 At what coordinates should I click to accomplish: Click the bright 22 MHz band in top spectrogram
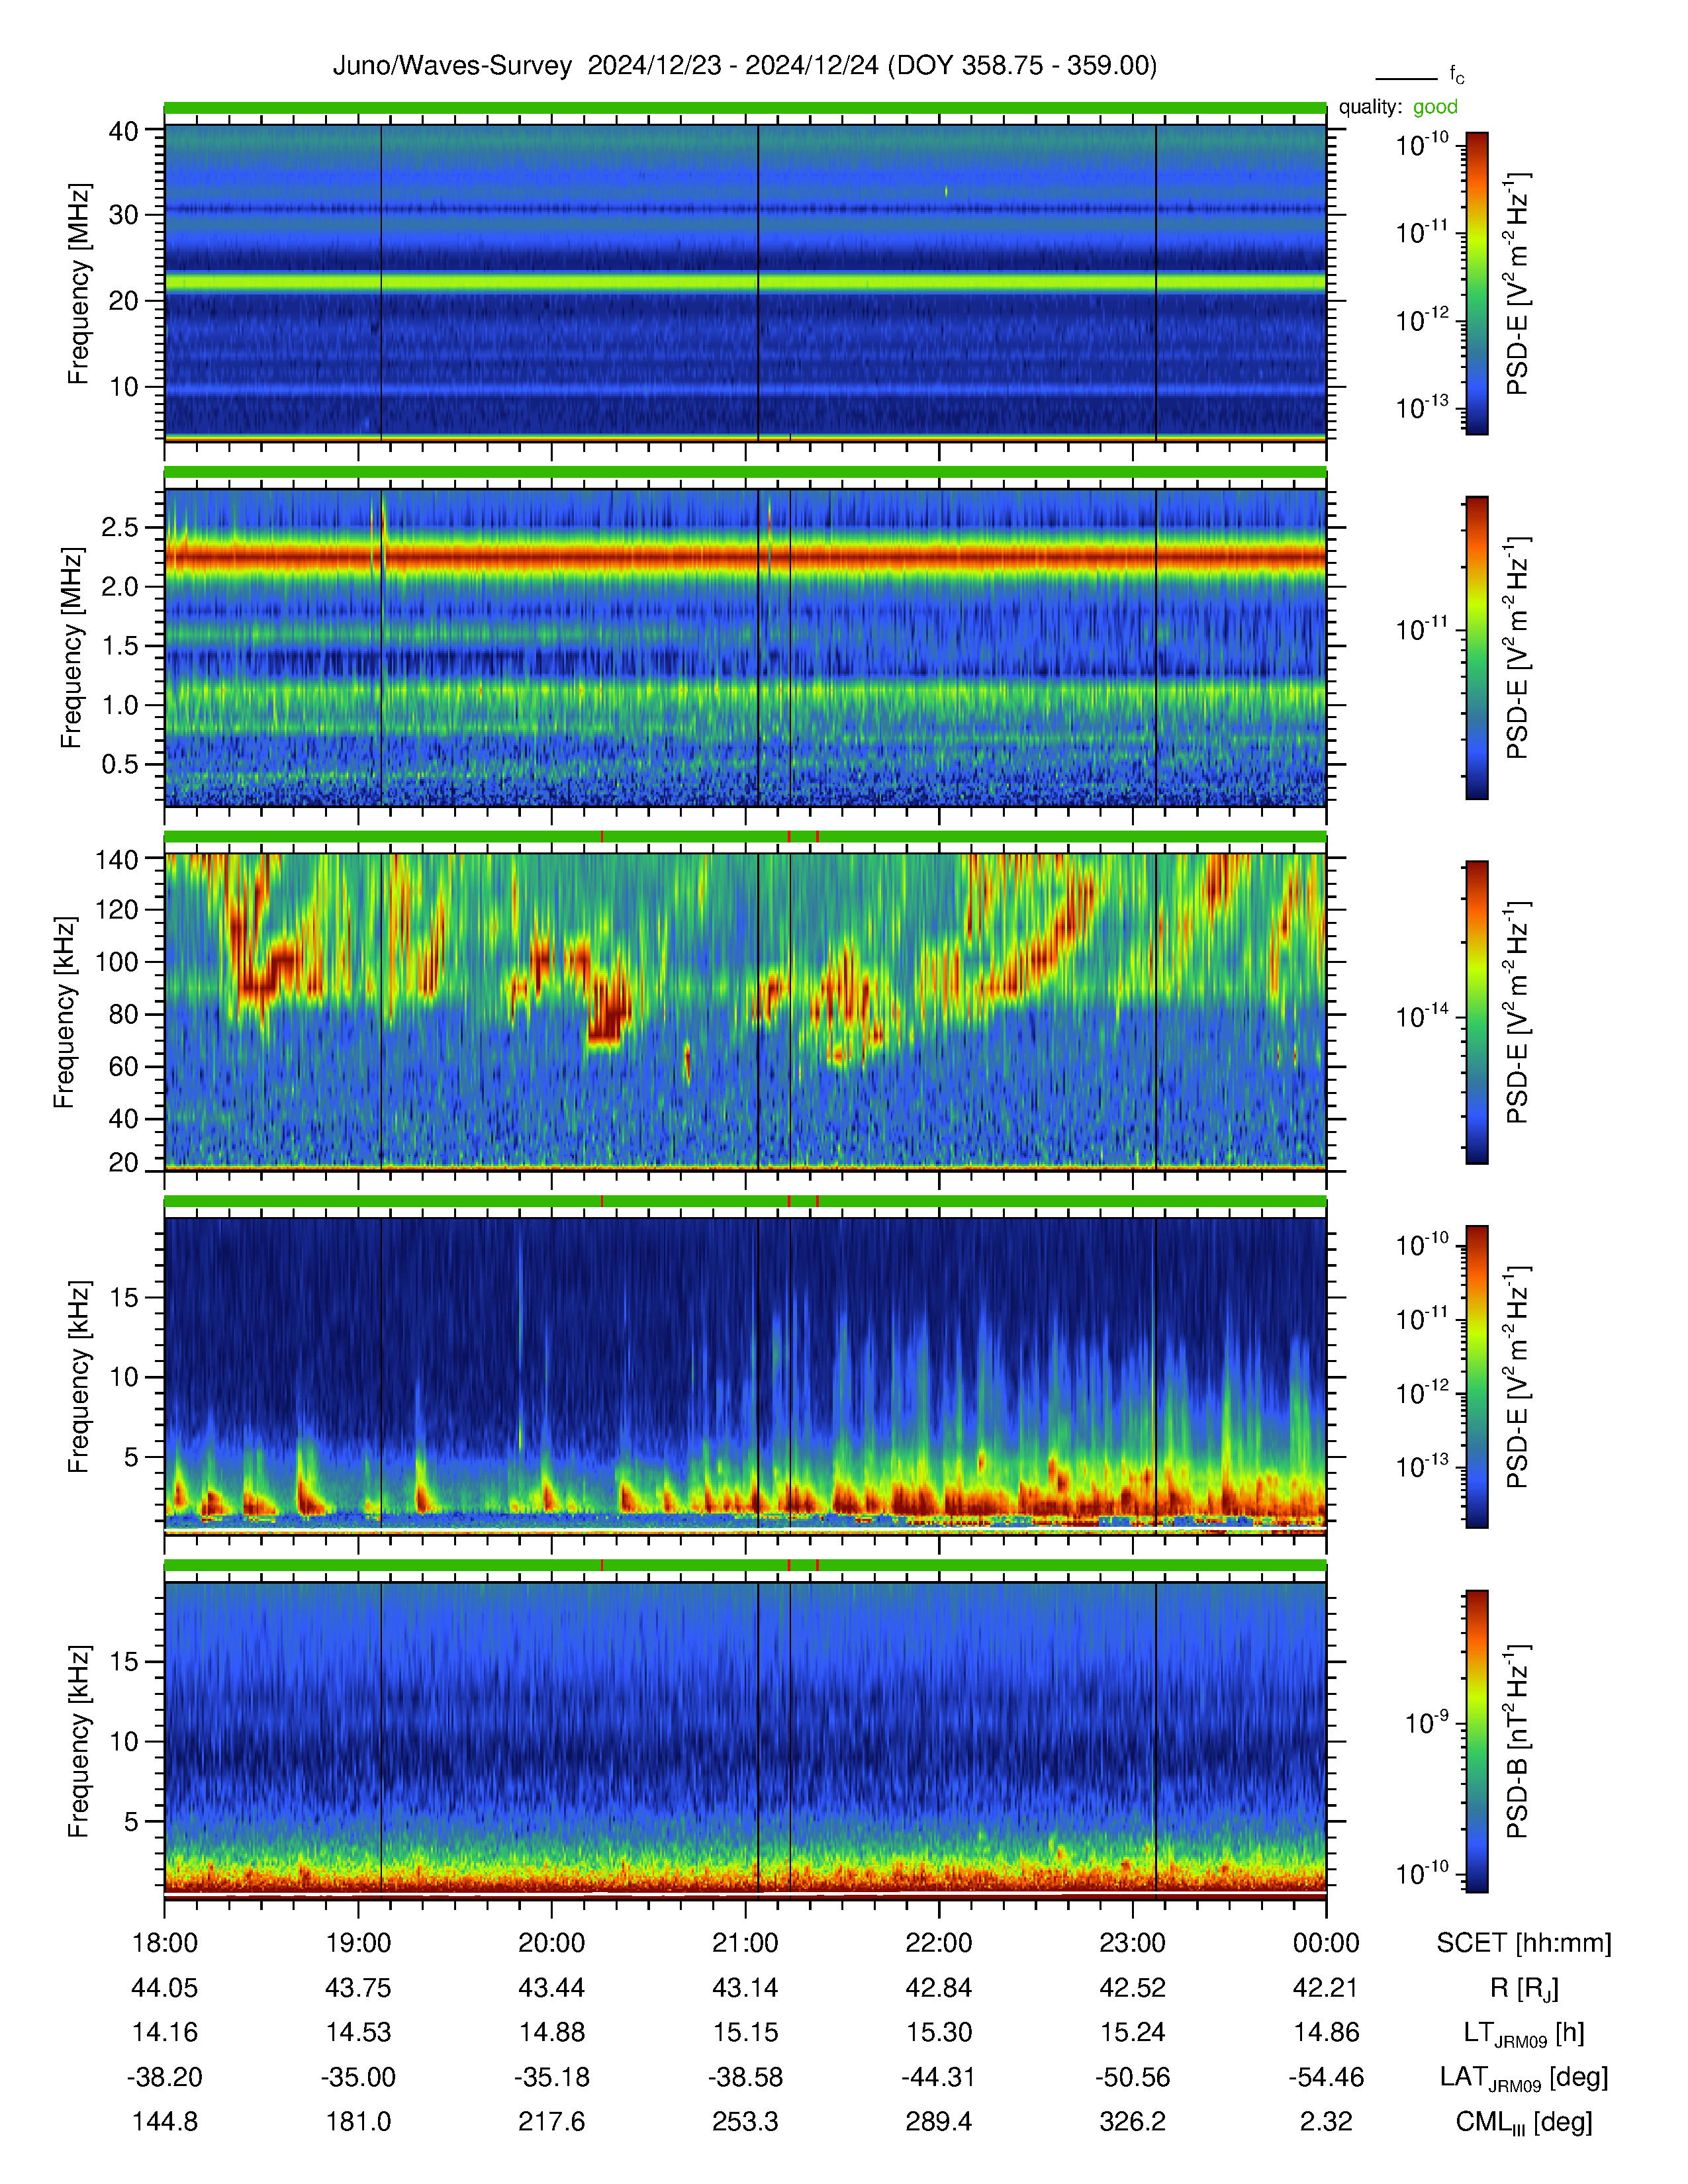coord(745,283)
